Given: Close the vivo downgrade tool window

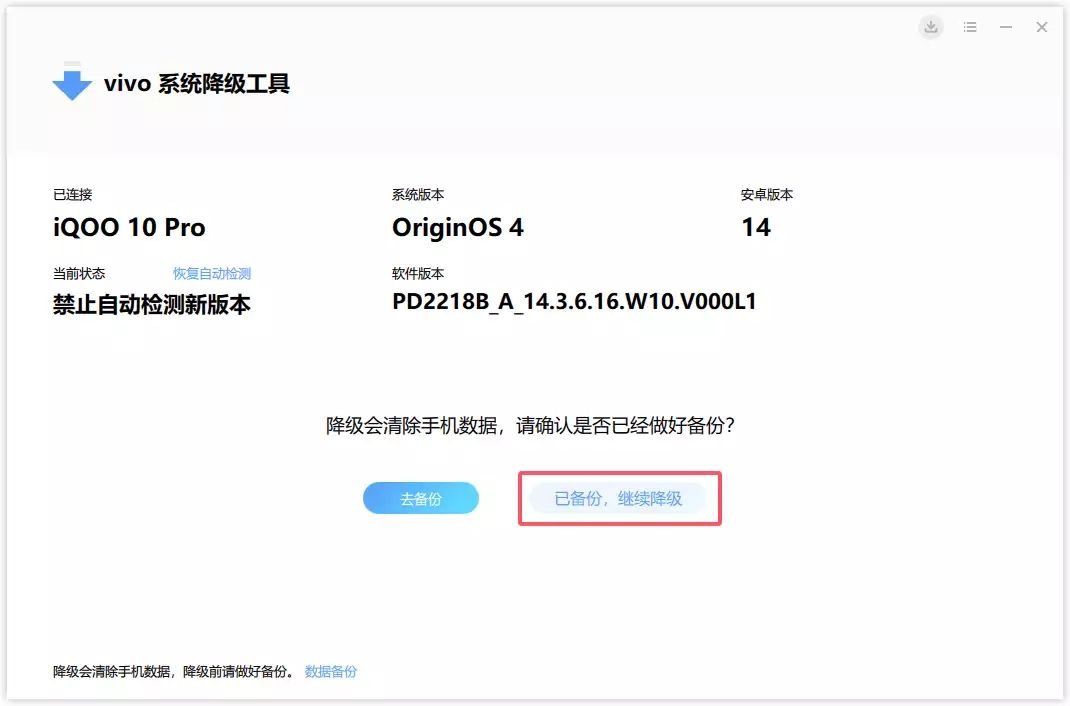Looking at the screenshot, I should (1041, 27).
